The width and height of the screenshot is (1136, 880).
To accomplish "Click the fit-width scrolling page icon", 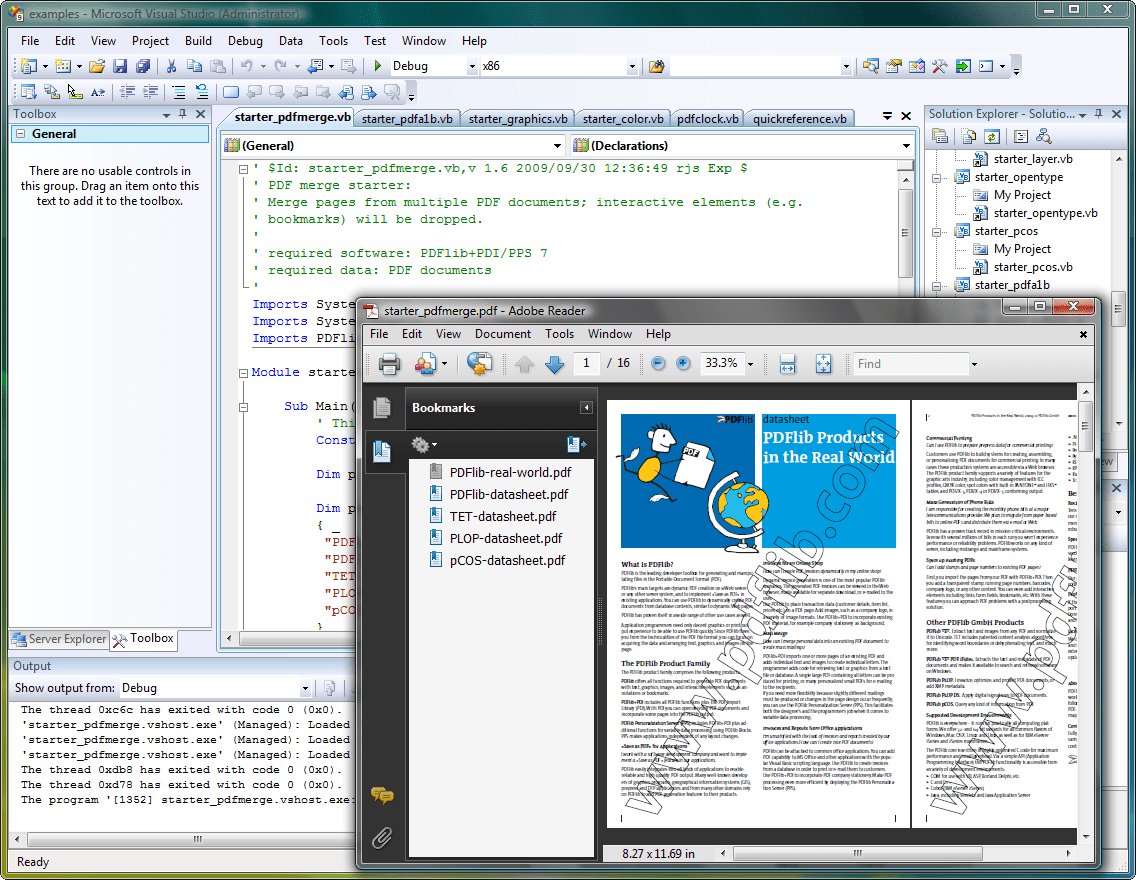I will [x=787, y=364].
